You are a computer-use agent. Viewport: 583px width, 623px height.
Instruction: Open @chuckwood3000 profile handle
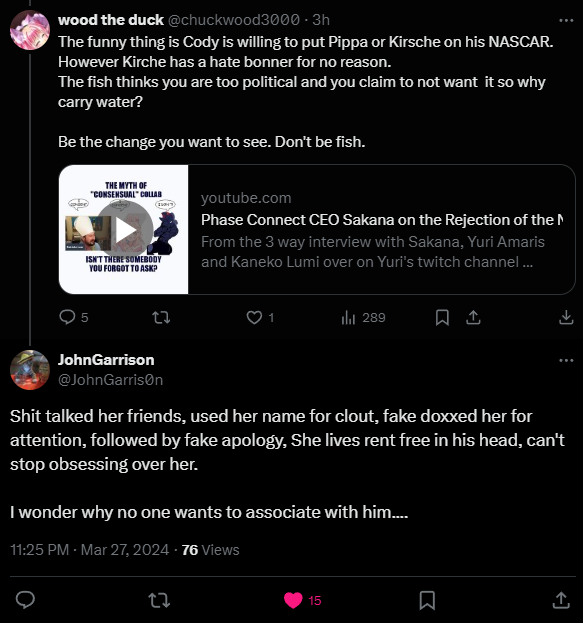[x=234, y=20]
